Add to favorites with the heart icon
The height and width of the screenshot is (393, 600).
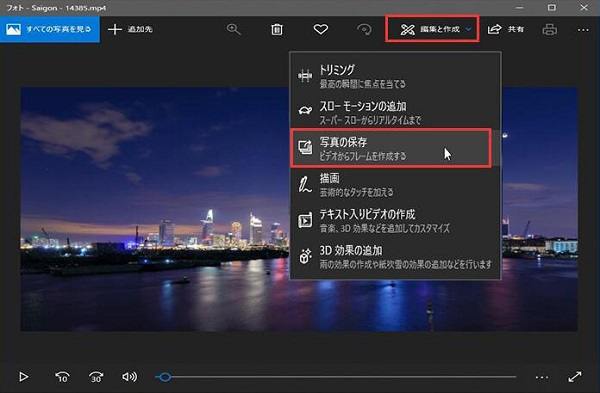click(321, 29)
